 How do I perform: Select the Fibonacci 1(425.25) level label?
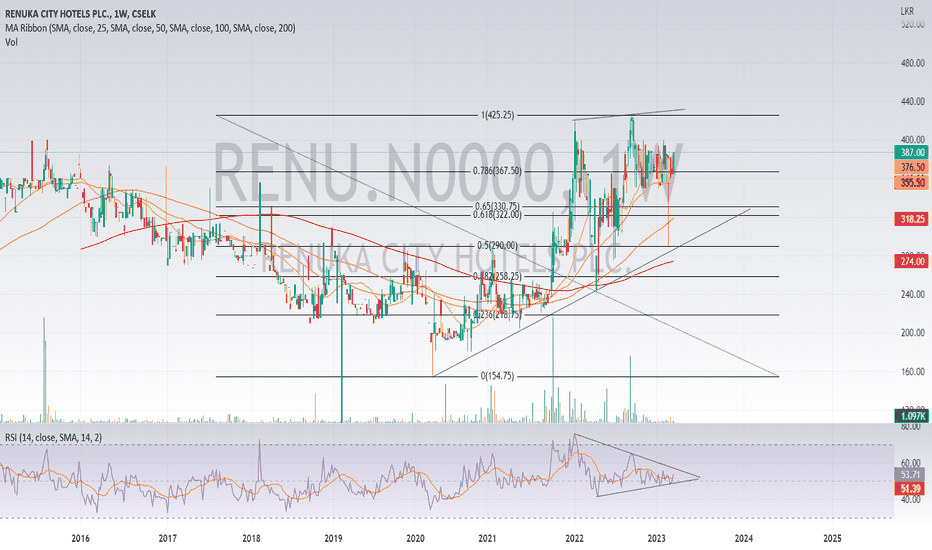498,115
